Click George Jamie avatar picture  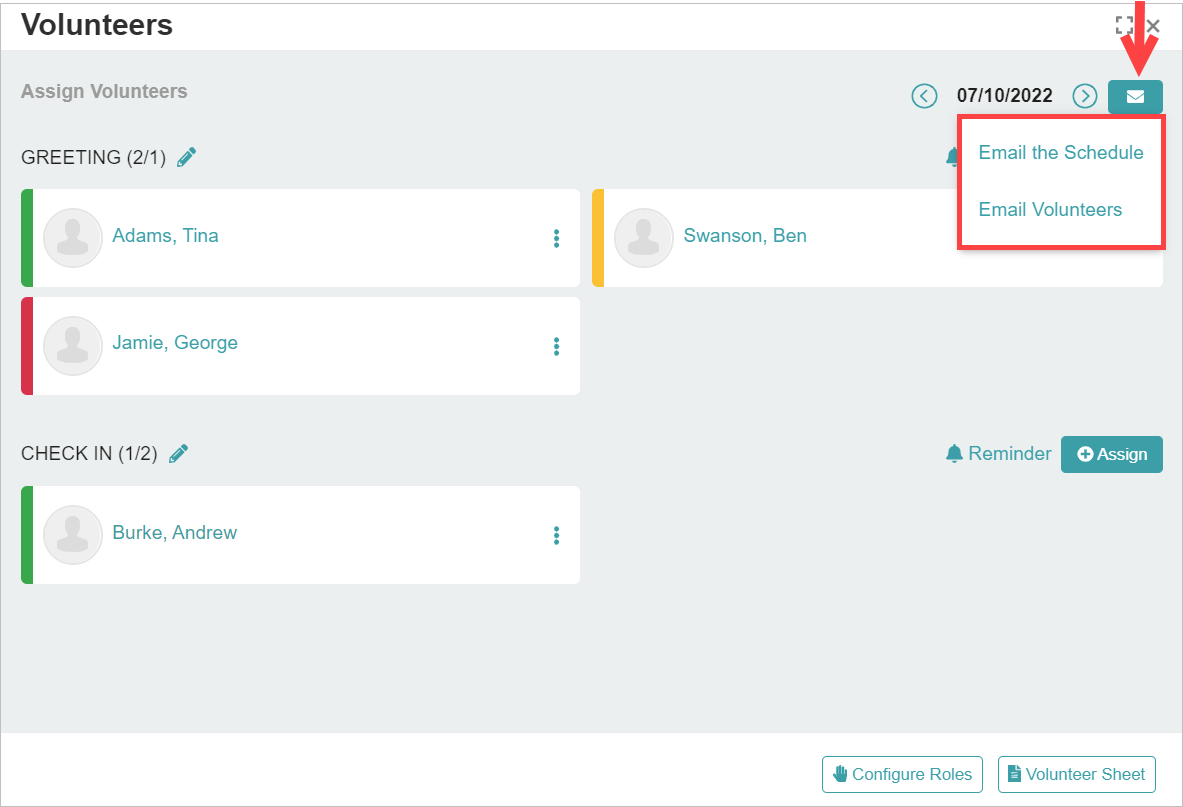[72, 345]
